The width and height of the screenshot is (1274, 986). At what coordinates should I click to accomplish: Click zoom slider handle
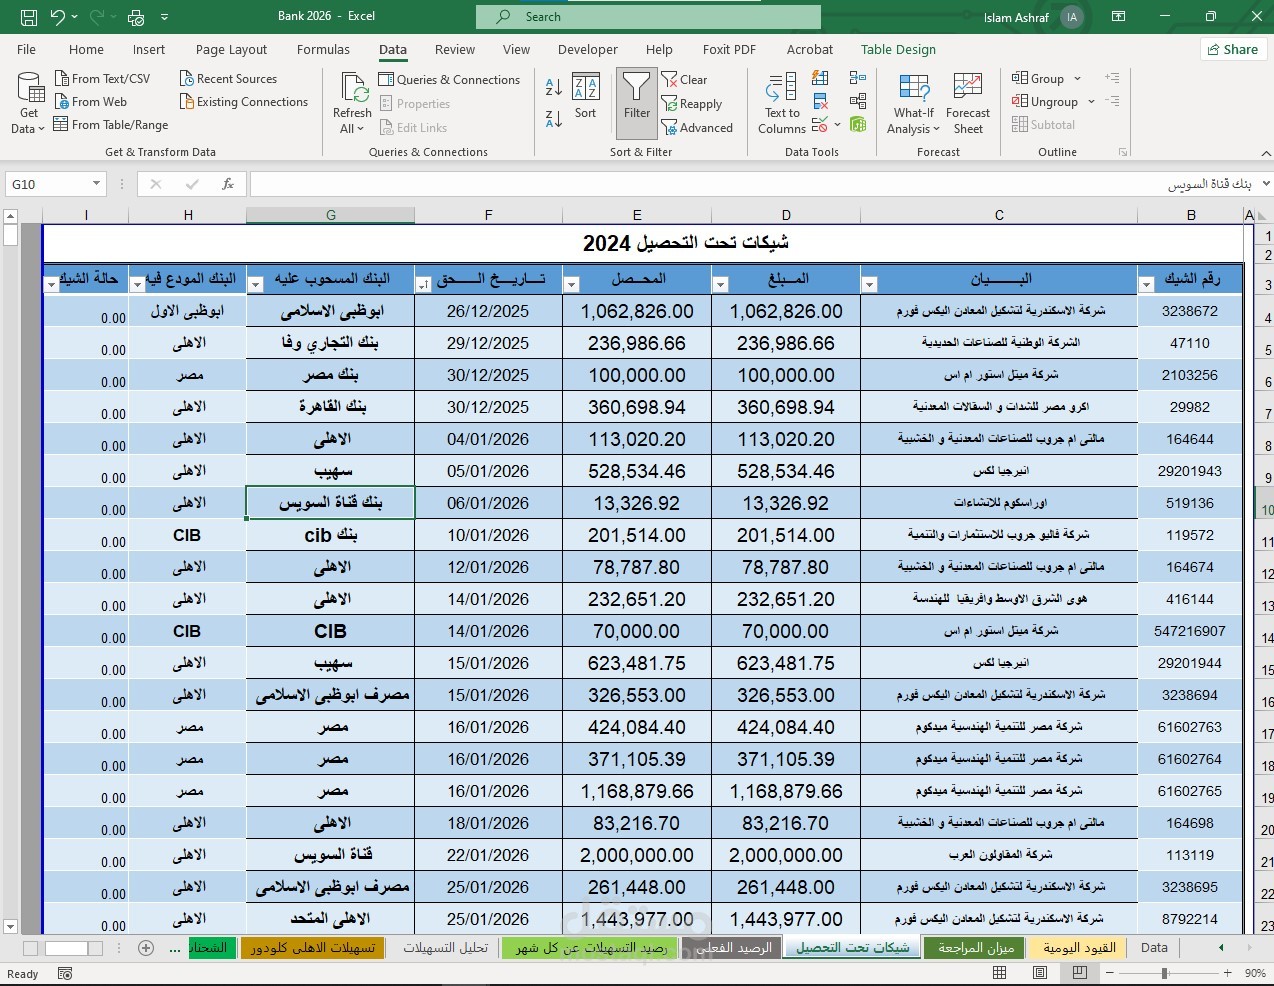[x=1164, y=973]
